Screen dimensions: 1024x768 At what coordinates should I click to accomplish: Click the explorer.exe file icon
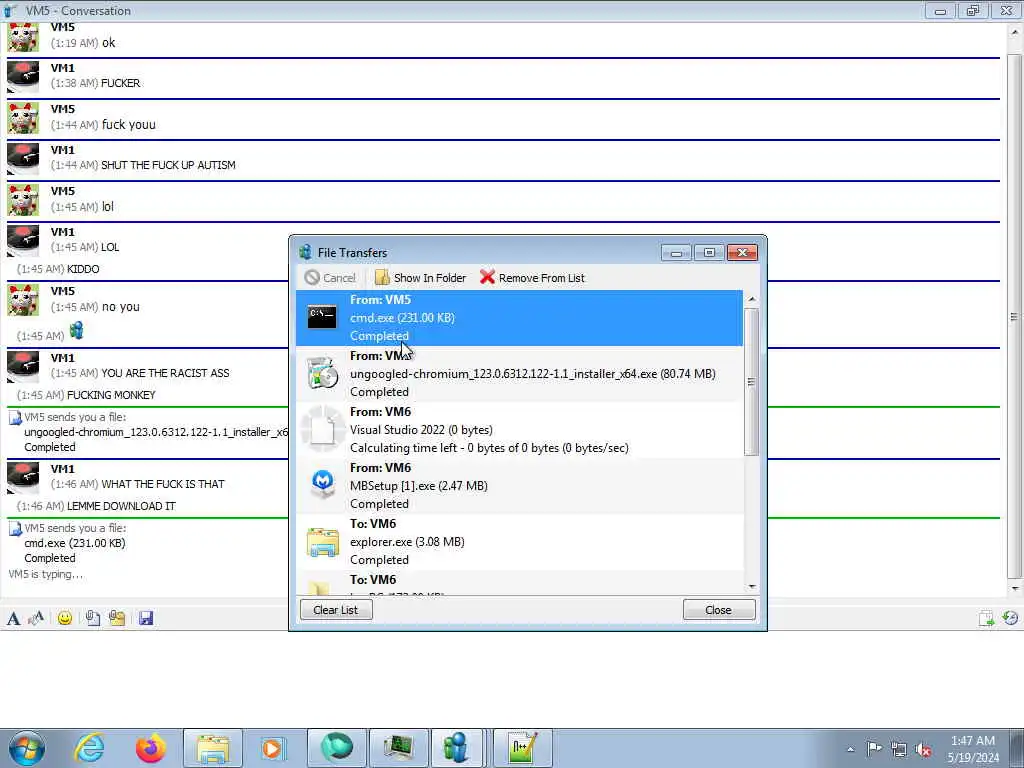323,542
